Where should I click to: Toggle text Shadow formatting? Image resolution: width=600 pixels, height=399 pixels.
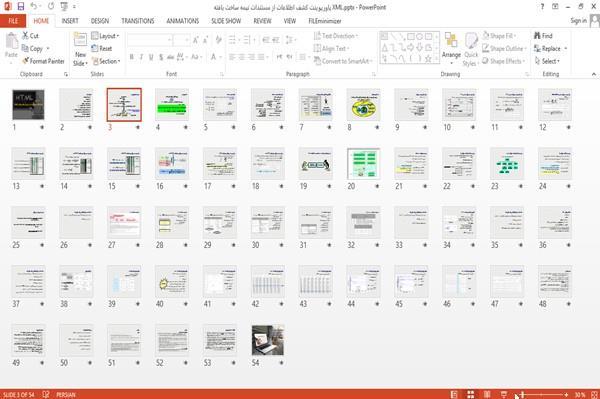(x=161, y=57)
